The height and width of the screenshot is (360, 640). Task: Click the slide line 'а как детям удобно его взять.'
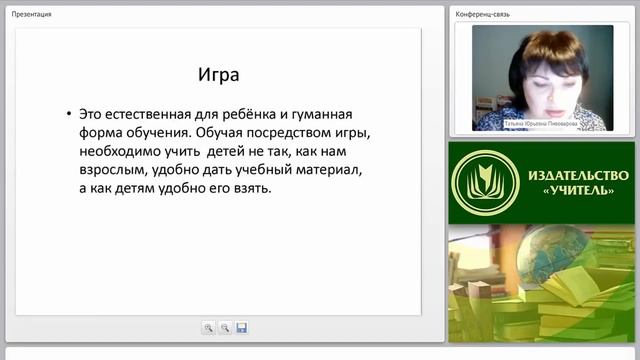tap(175, 188)
